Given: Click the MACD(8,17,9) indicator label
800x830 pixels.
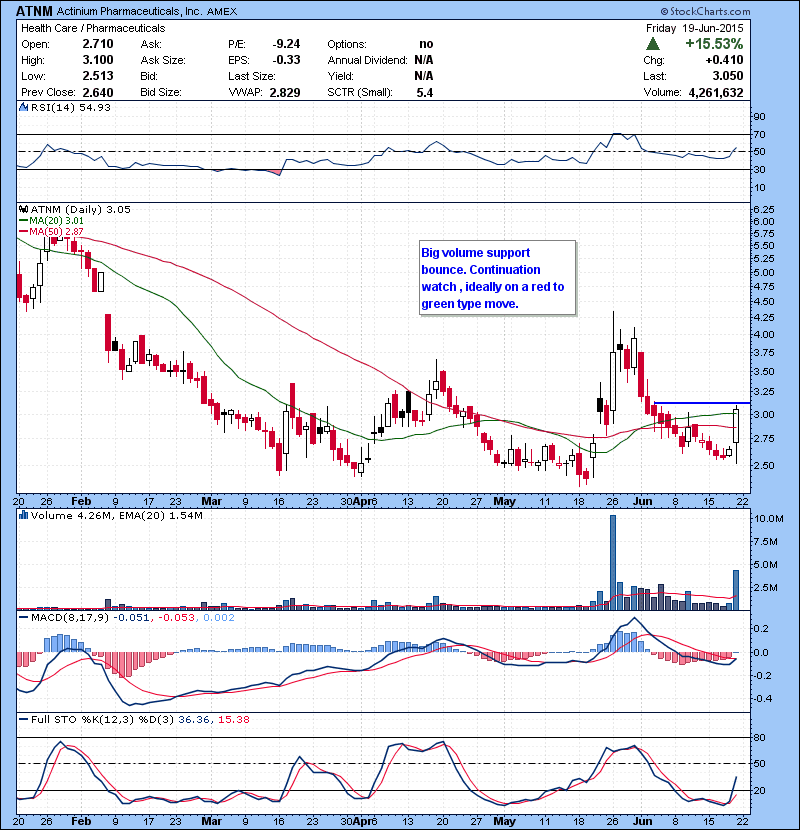Looking at the screenshot, I should [x=70, y=617].
